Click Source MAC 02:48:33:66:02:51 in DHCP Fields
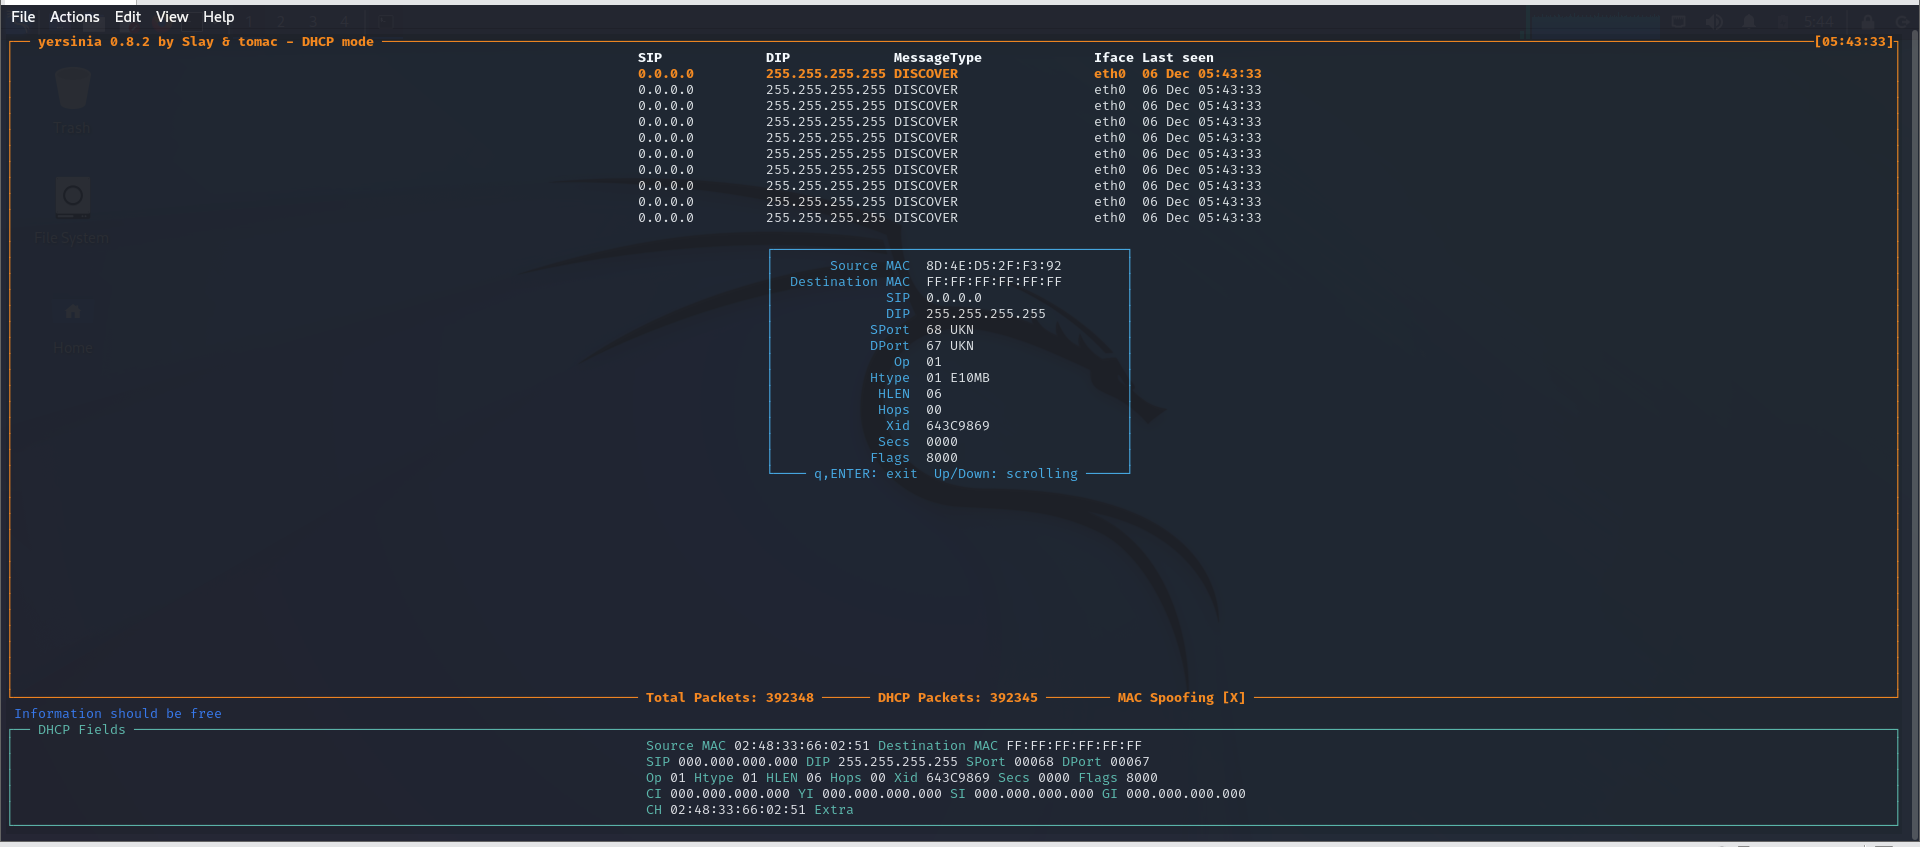This screenshot has width=1920, height=847. click(x=758, y=746)
